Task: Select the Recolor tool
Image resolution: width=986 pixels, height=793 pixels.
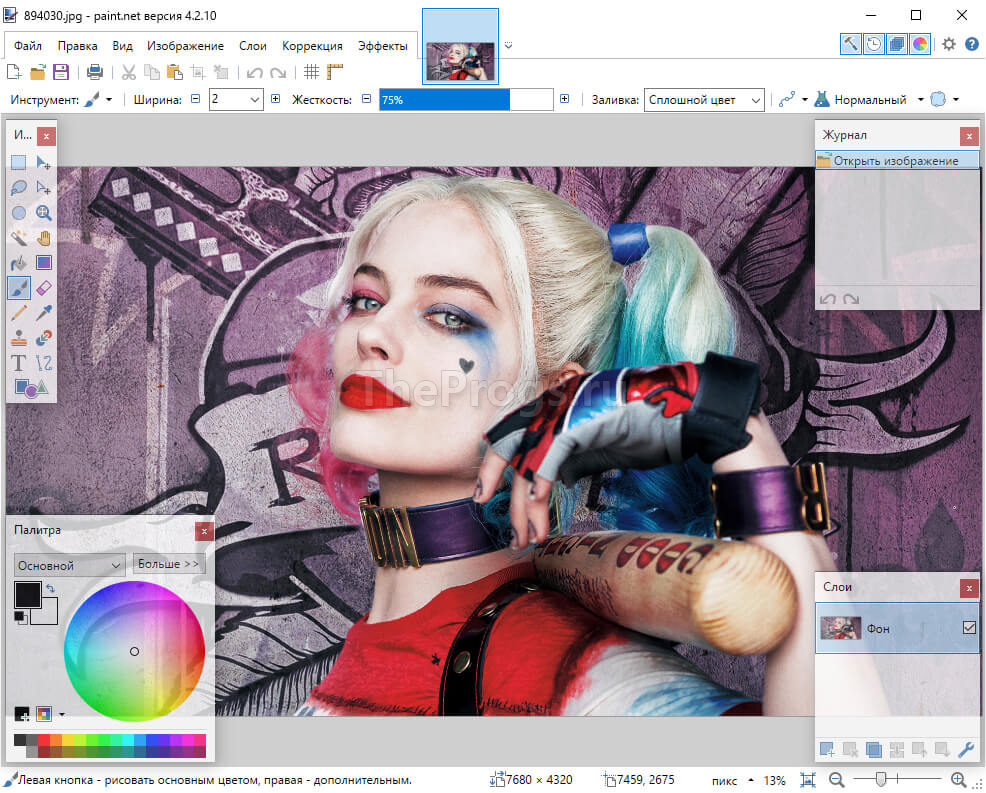Action: pyautogui.click(x=43, y=338)
